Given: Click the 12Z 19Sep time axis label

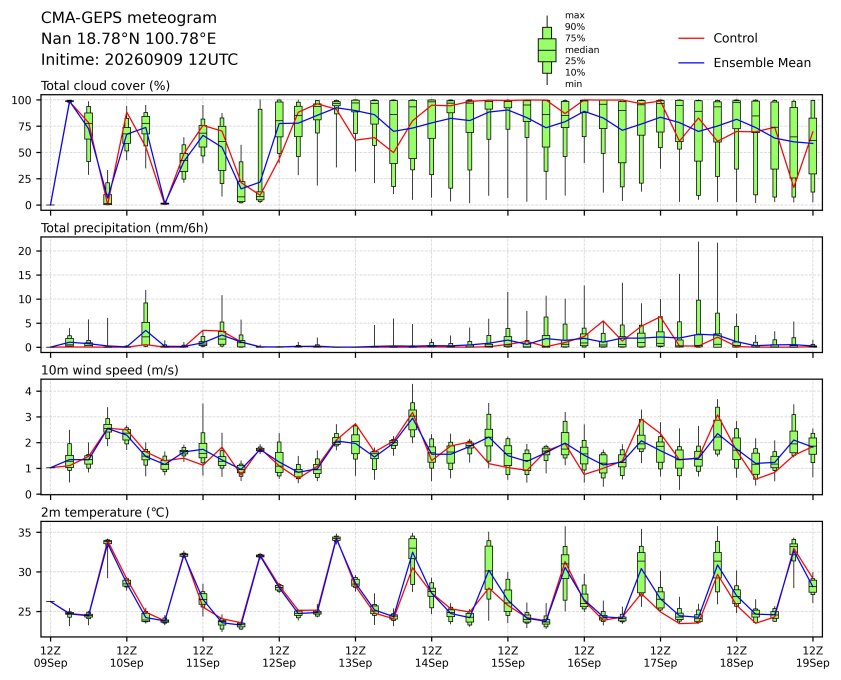Looking at the screenshot, I should (813, 657).
